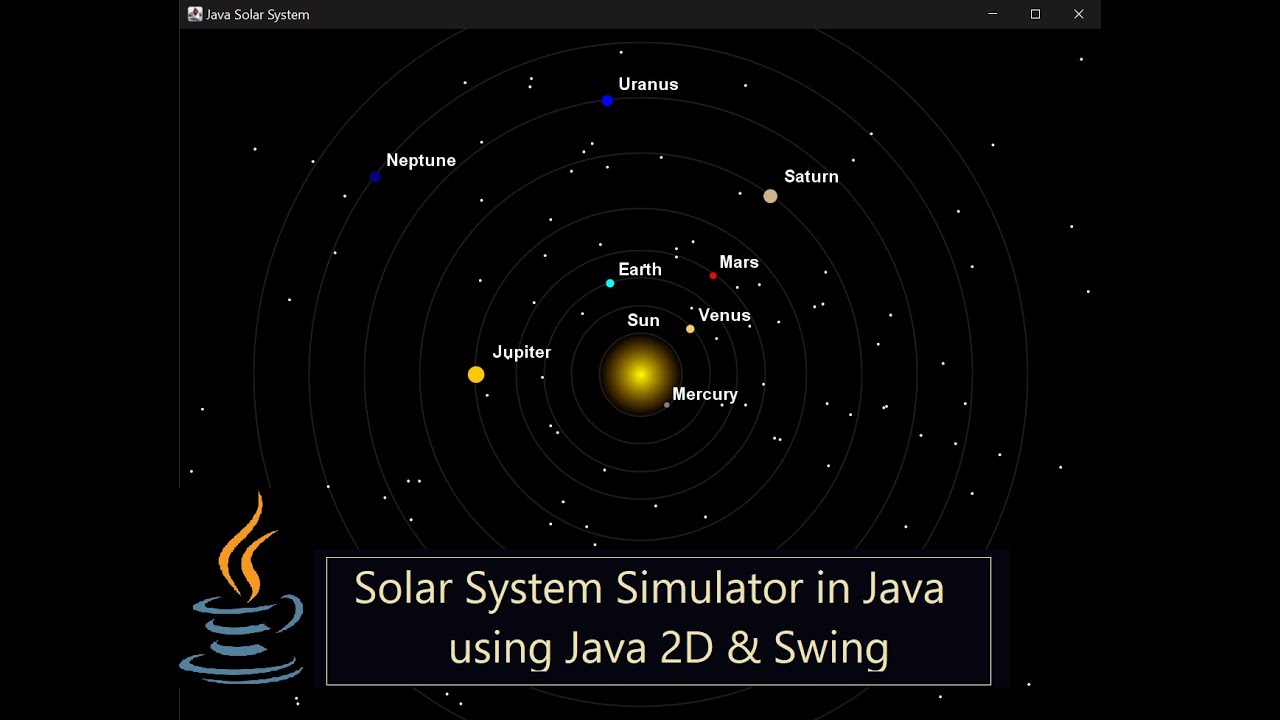Viewport: 1280px width, 720px height.
Task: Select the yellow Jupiter planet
Action: pos(476,375)
